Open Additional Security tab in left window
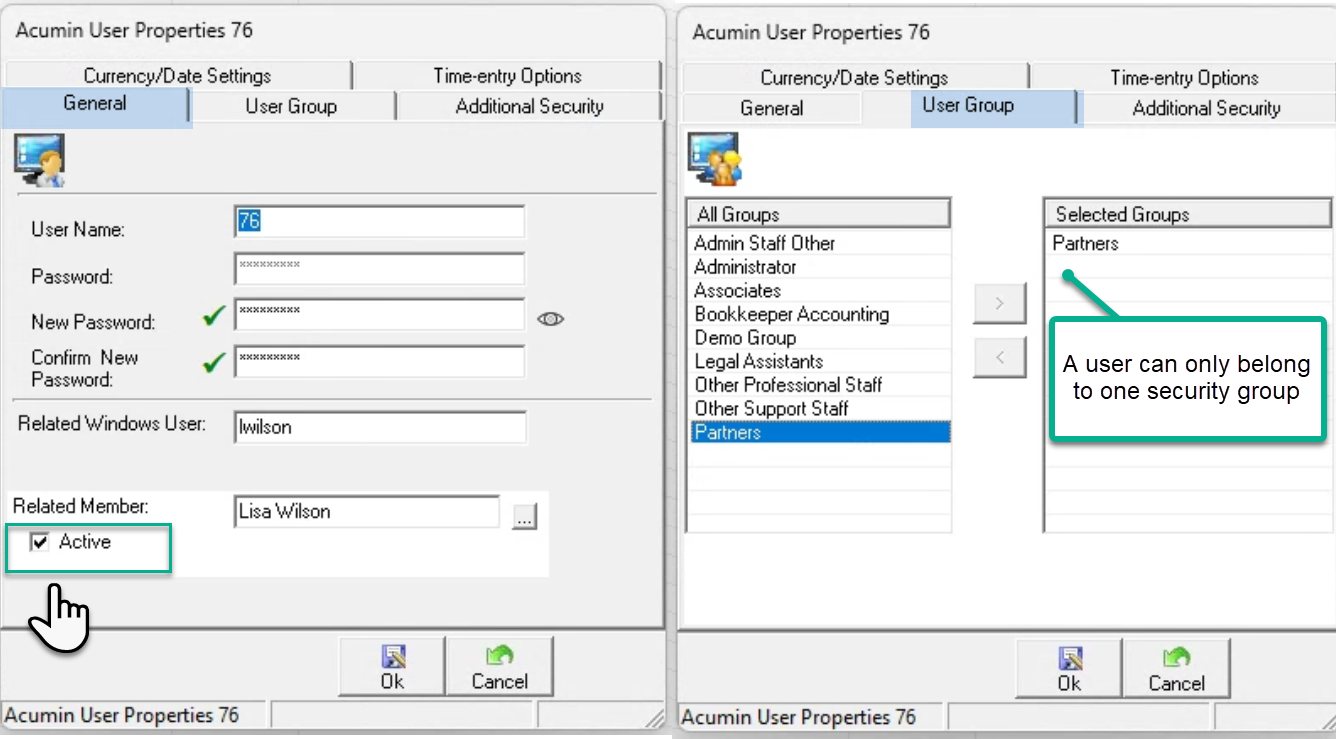1336x739 pixels. click(529, 106)
